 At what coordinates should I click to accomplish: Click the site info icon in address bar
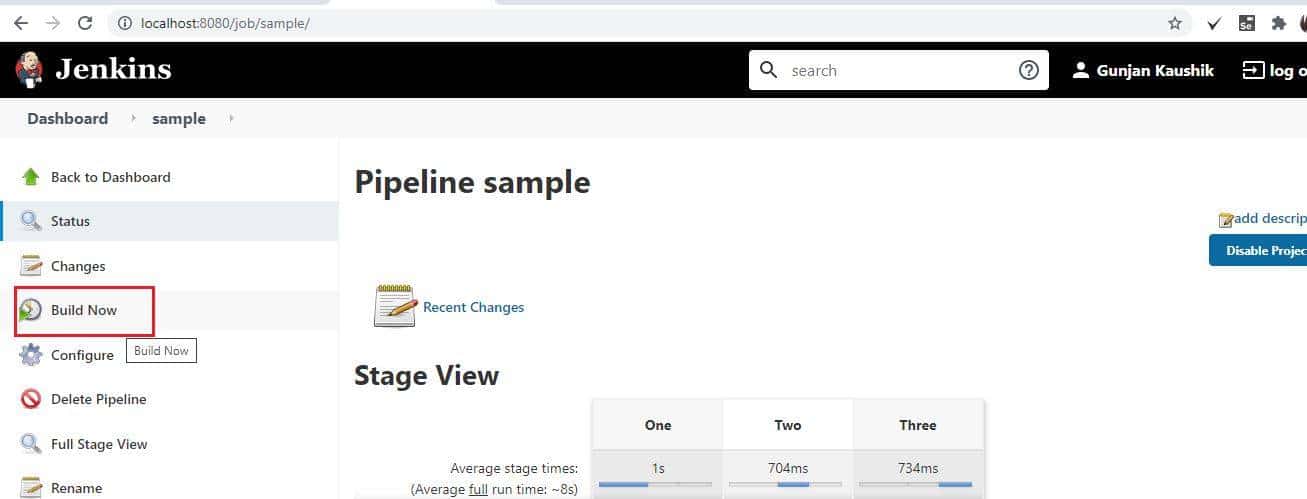[125, 23]
